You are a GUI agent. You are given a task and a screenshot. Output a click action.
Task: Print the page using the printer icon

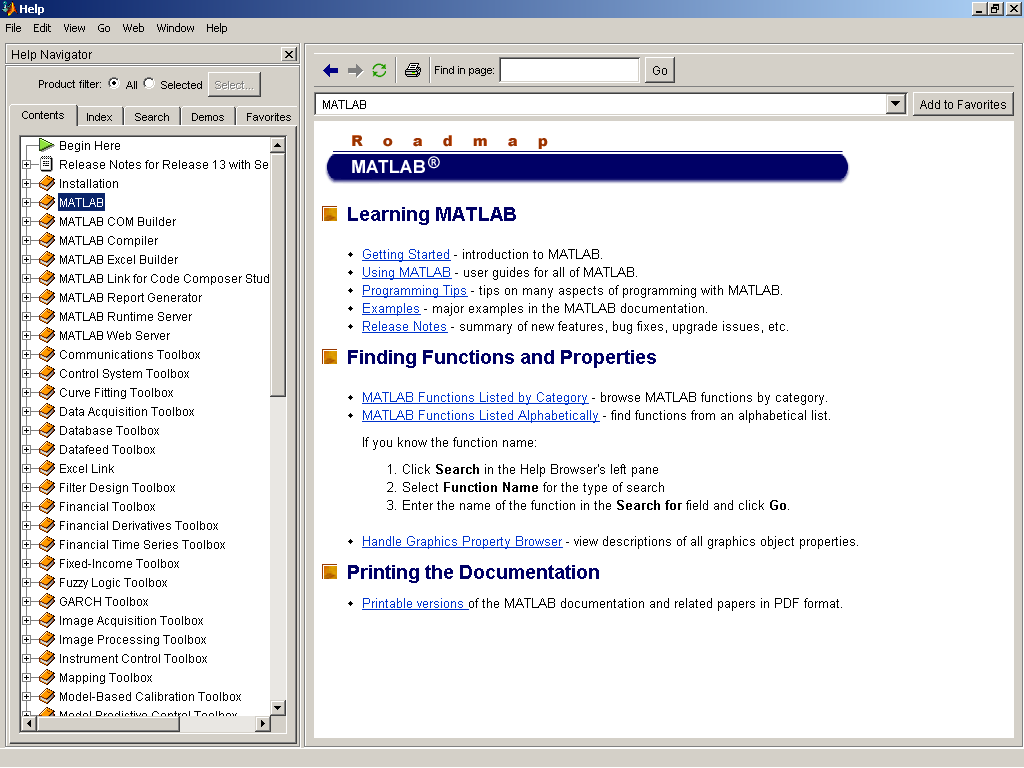[413, 71]
